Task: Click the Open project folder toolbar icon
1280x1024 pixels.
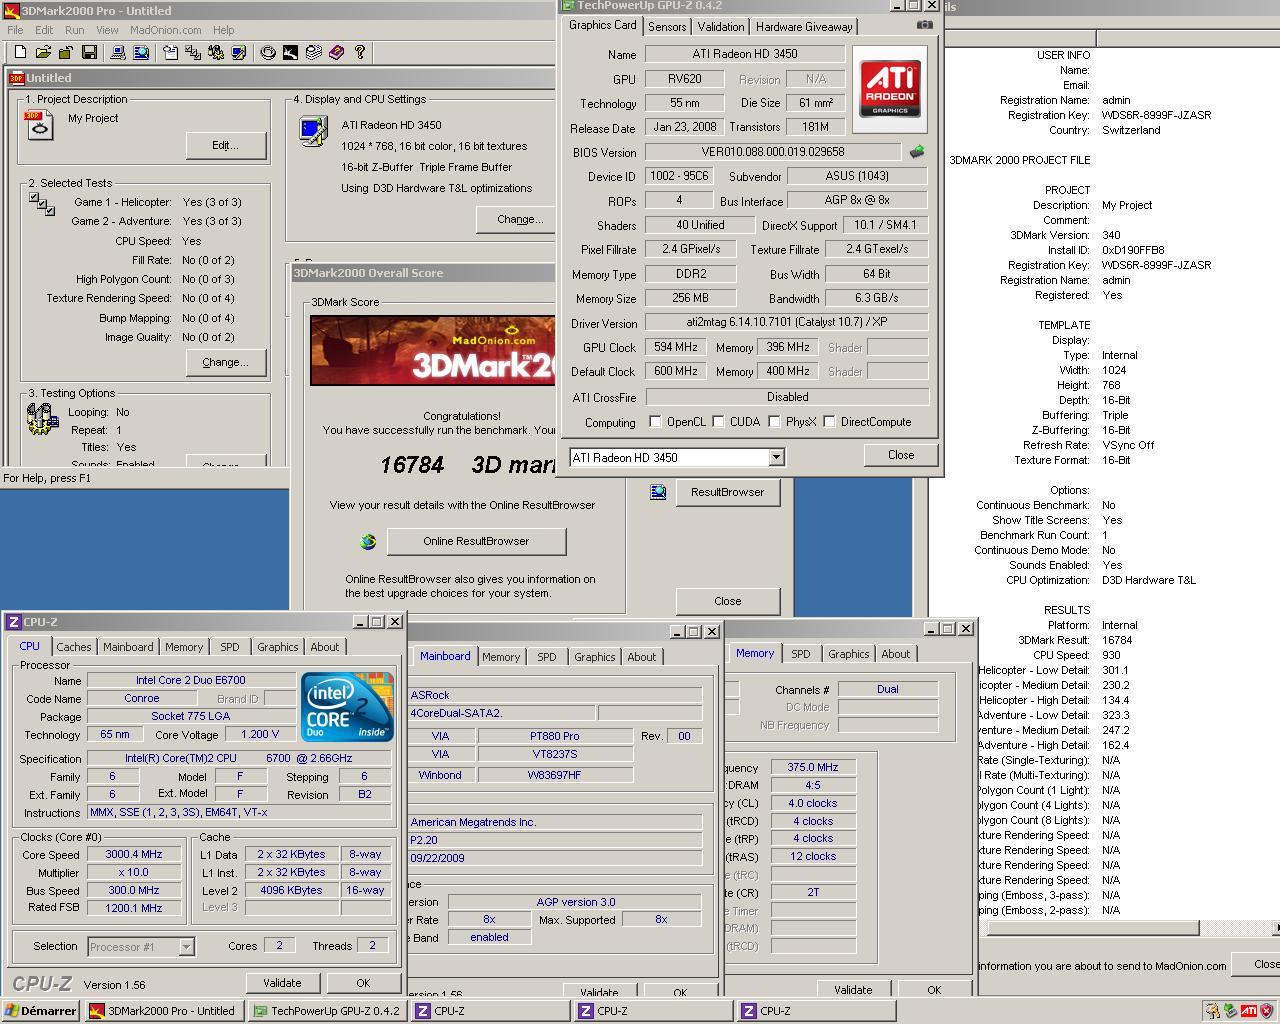Action: [43, 52]
